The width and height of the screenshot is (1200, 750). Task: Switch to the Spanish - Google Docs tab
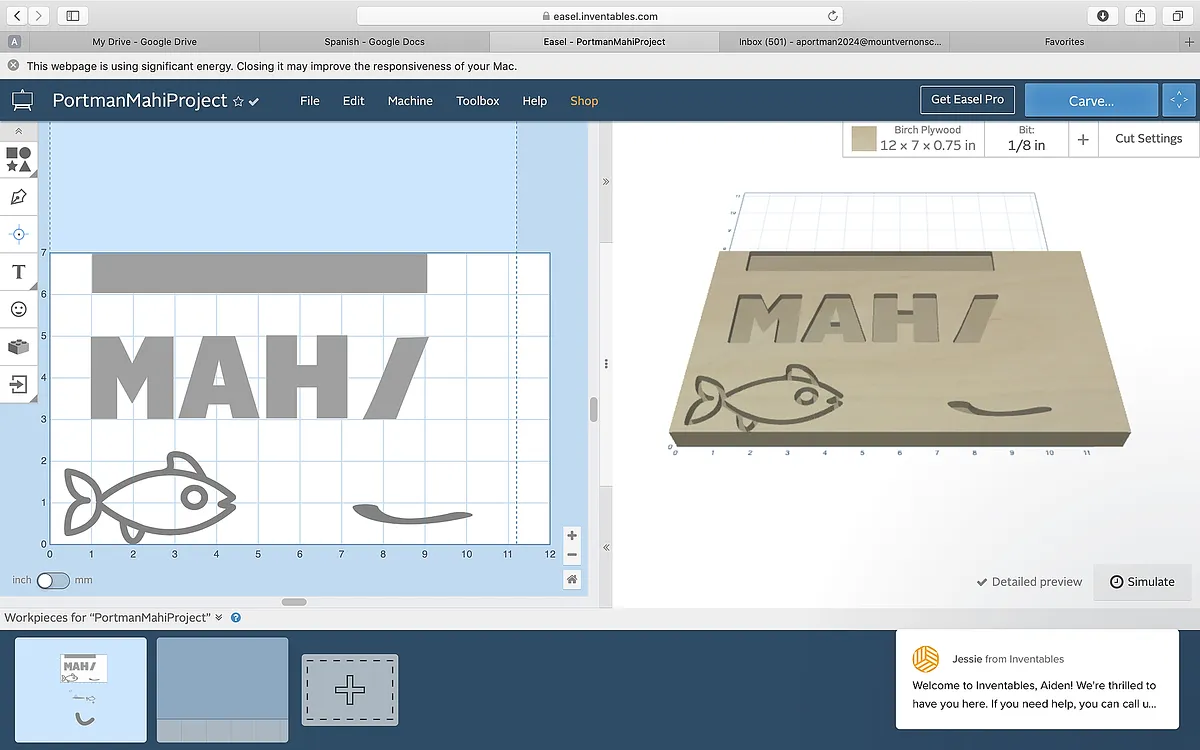click(374, 42)
